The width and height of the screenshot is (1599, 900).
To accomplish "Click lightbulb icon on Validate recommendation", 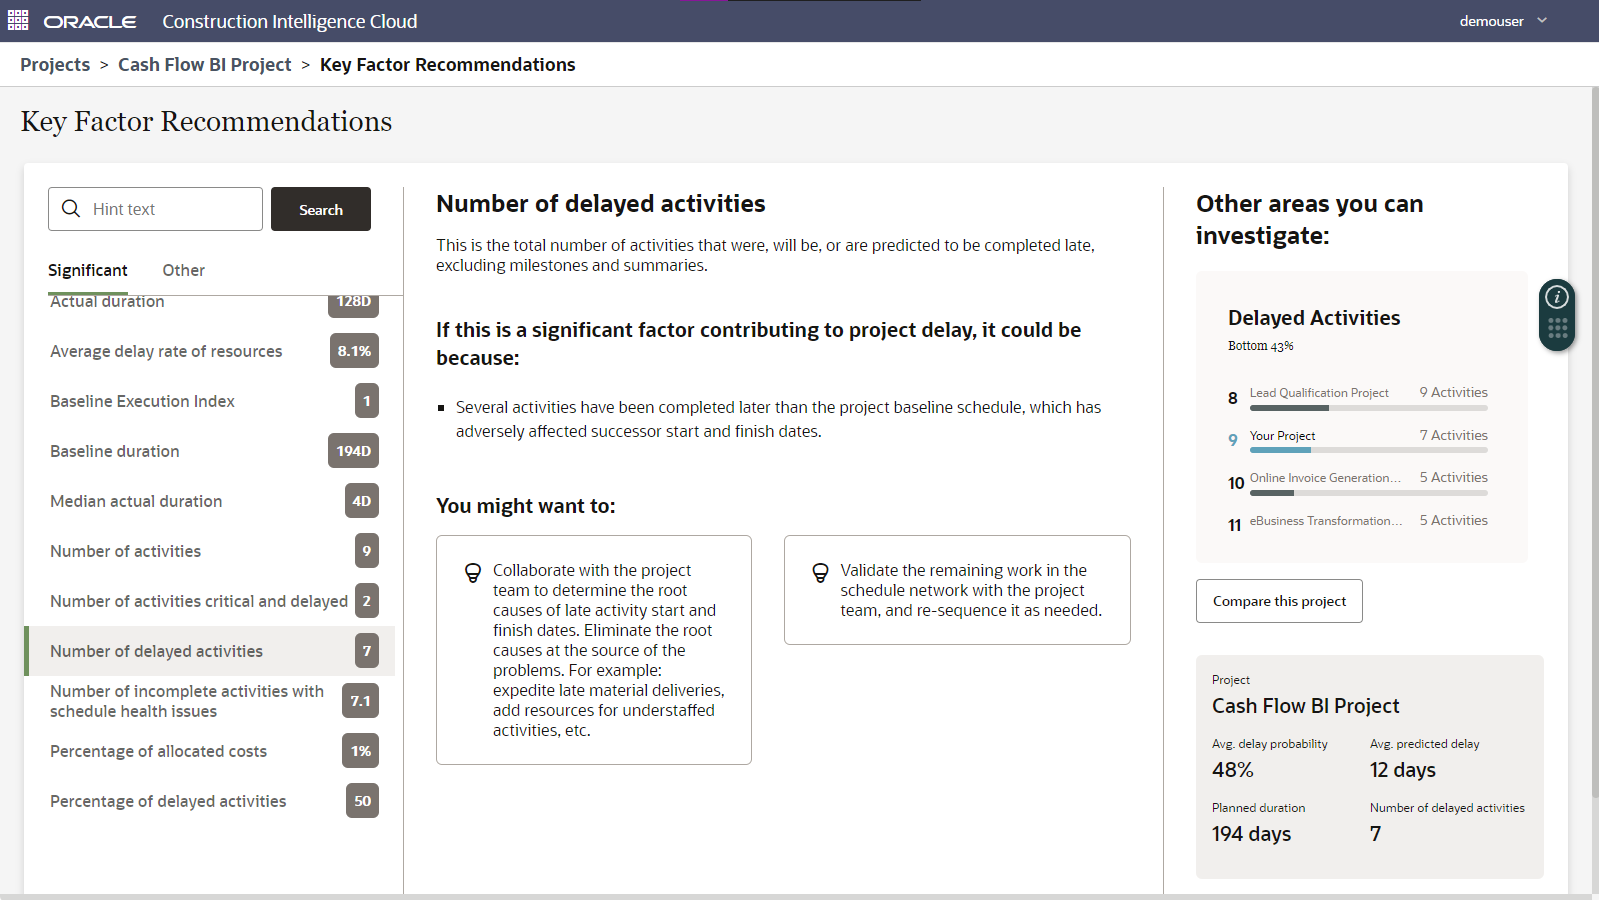I will click(820, 573).
